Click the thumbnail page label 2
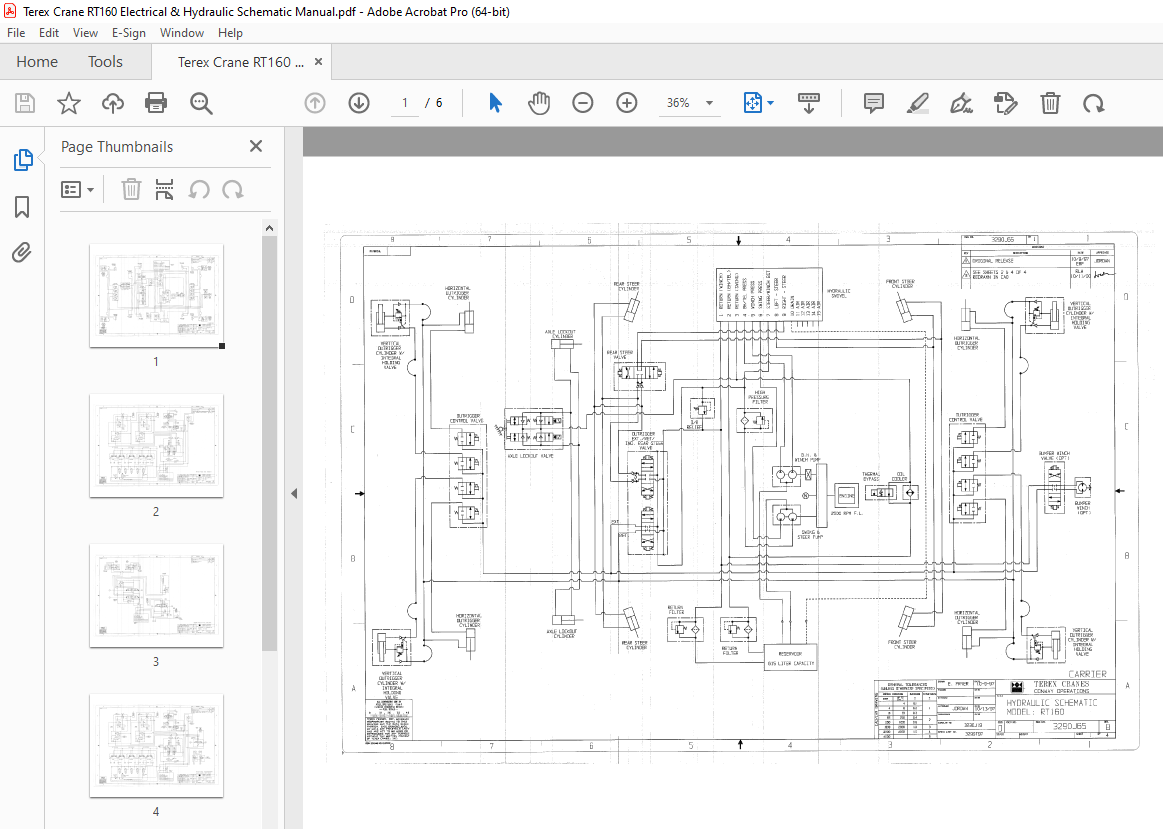Screen dimensions: 1163x829 [x=156, y=512]
